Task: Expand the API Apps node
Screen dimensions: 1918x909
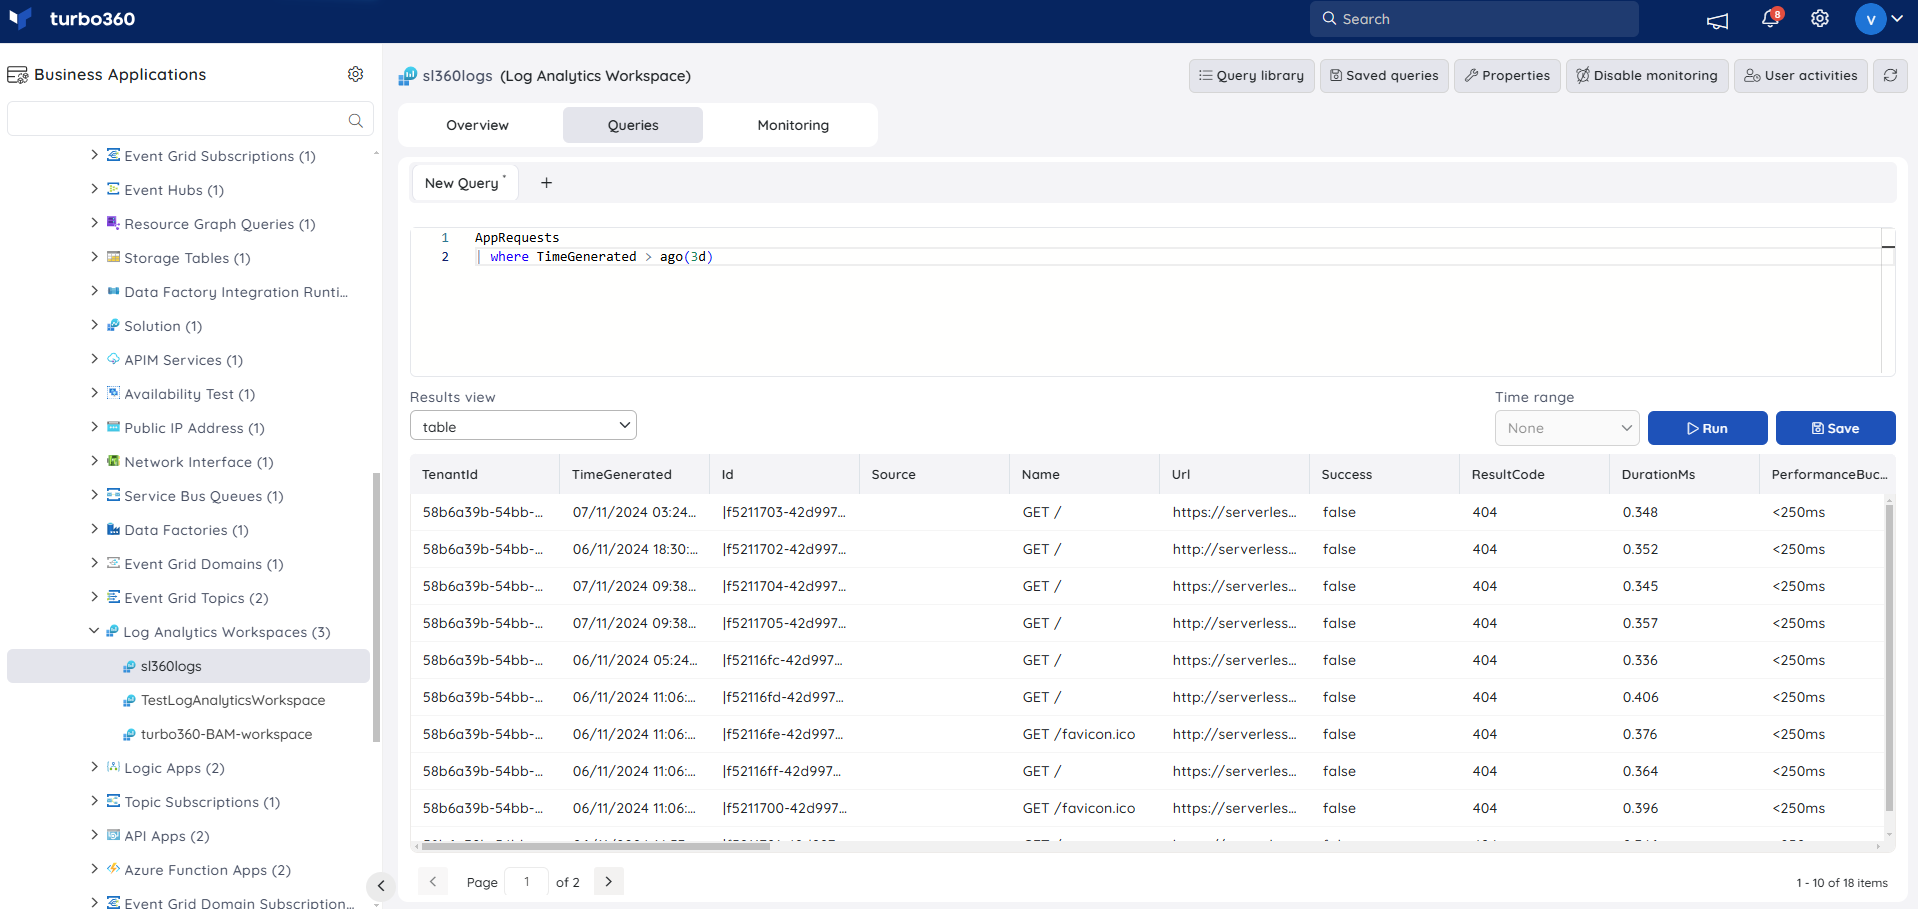Action: 94,835
